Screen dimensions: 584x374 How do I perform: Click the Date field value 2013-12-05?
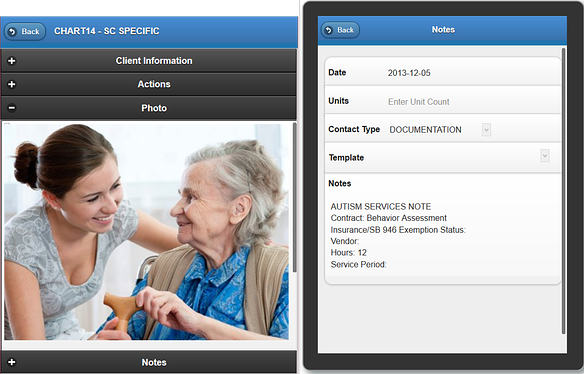tap(409, 73)
